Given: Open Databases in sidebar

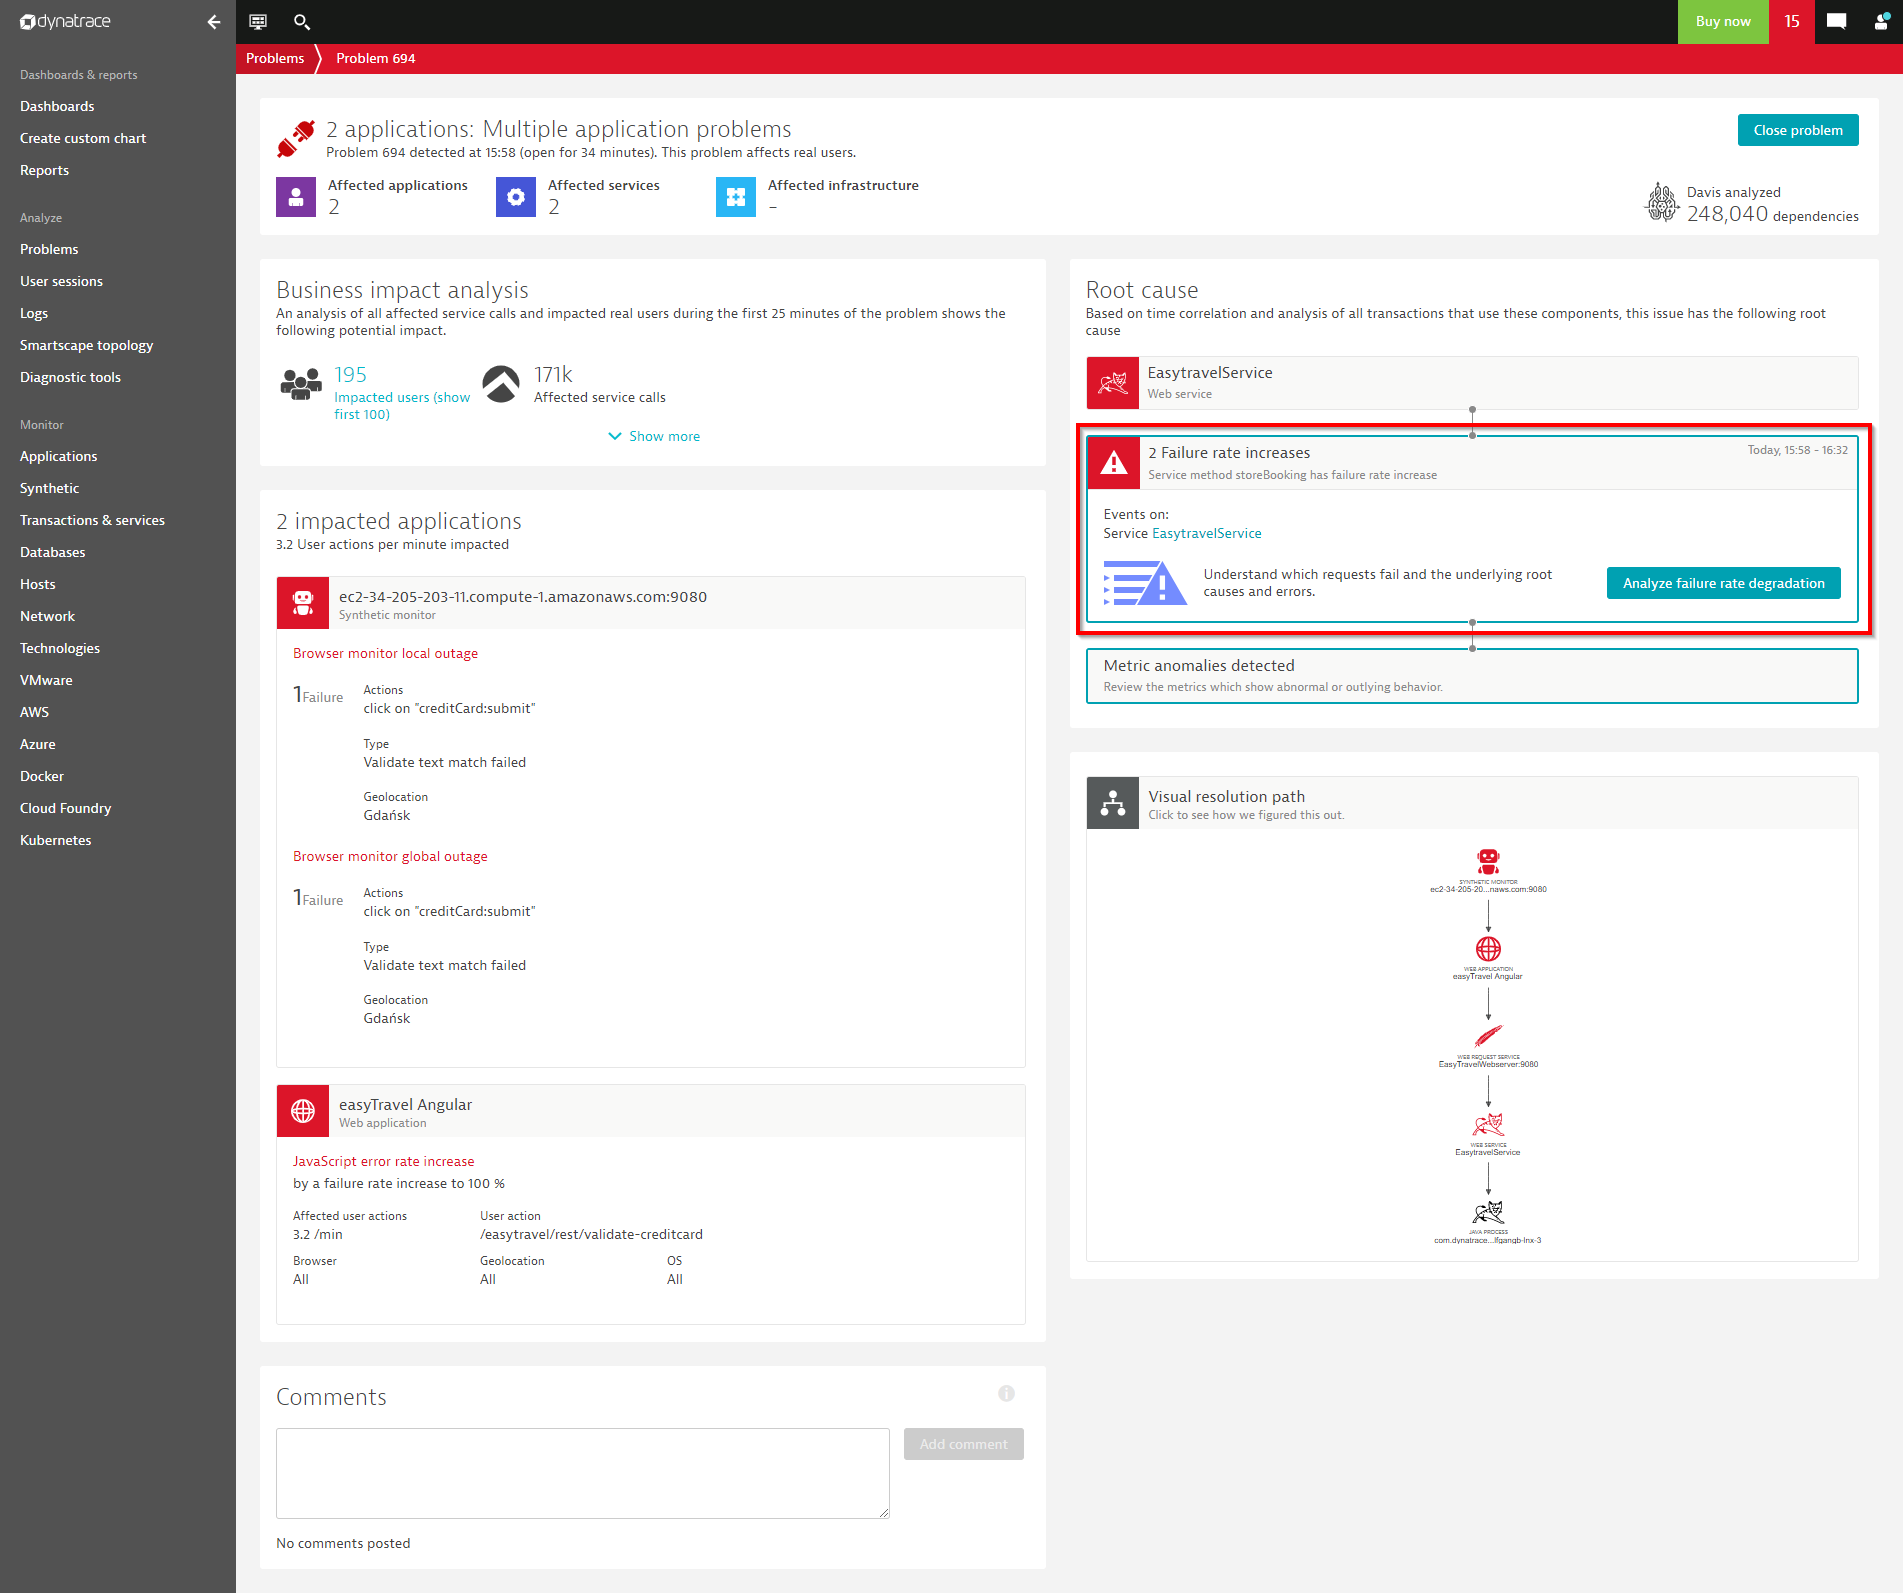Looking at the screenshot, I should click(x=52, y=552).
